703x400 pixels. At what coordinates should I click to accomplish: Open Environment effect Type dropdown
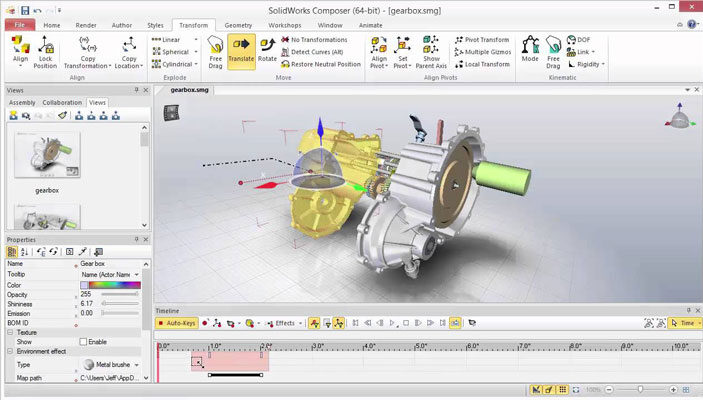136,365
